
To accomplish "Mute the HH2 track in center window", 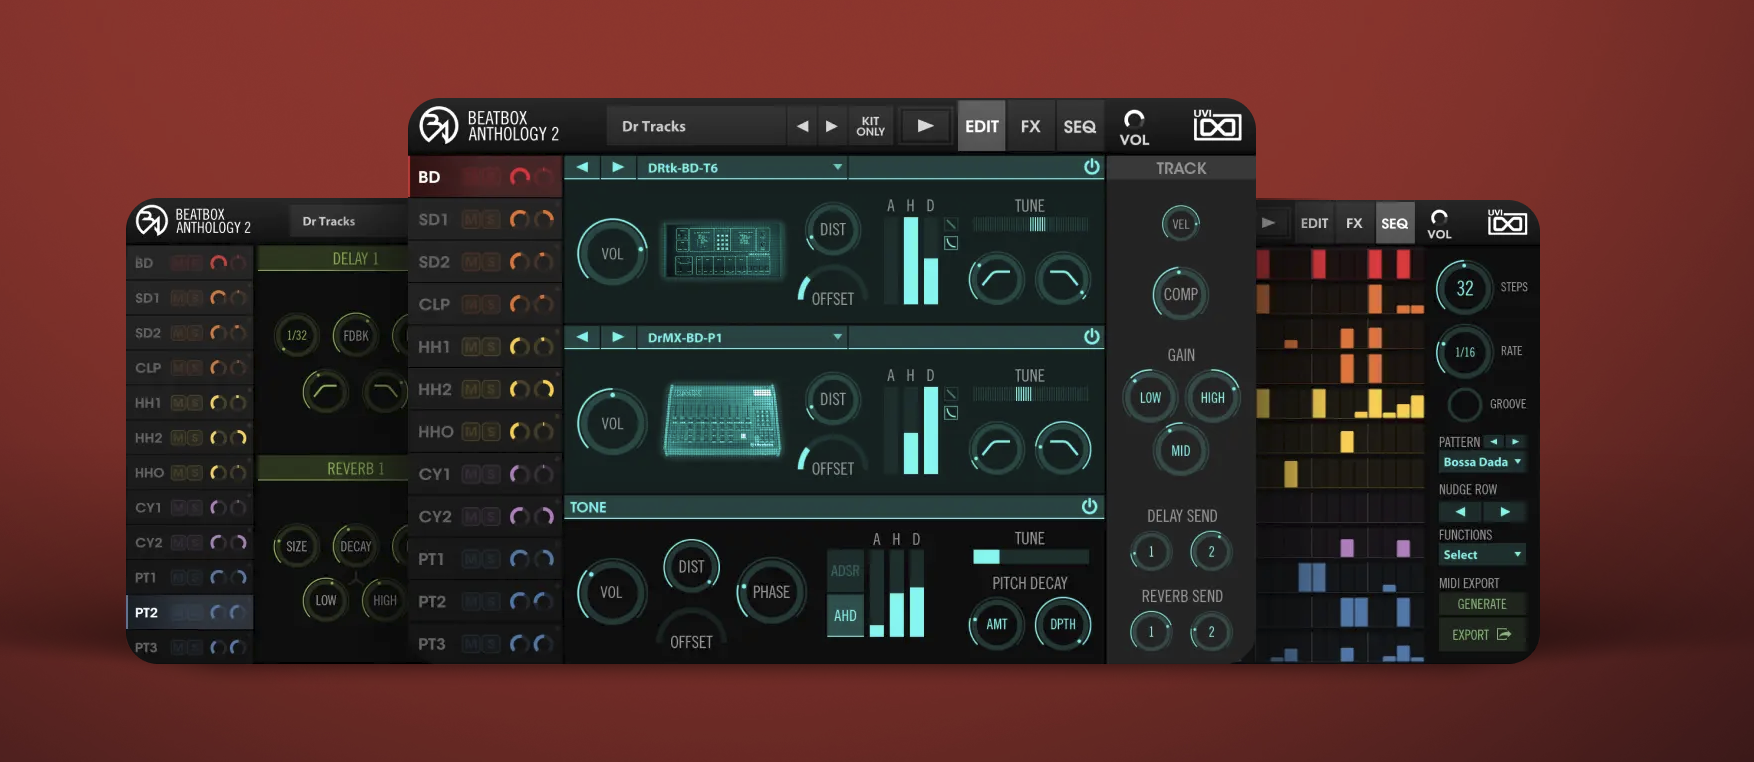I will click(472, 389).
